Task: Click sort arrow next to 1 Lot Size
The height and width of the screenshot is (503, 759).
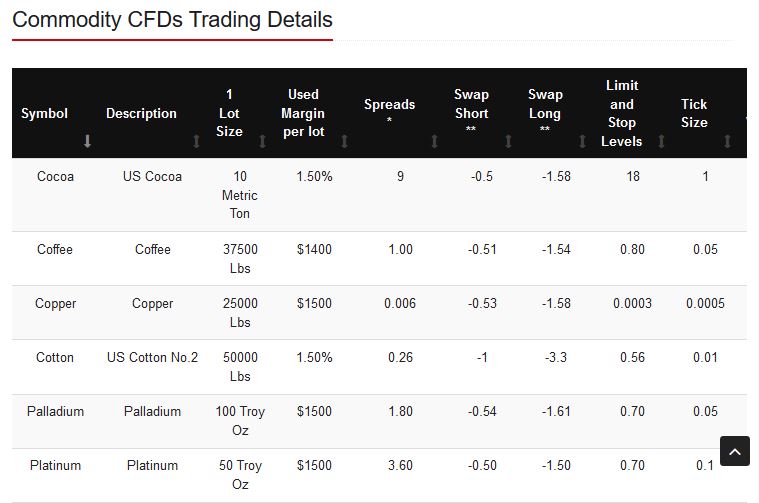Action: 262,142
